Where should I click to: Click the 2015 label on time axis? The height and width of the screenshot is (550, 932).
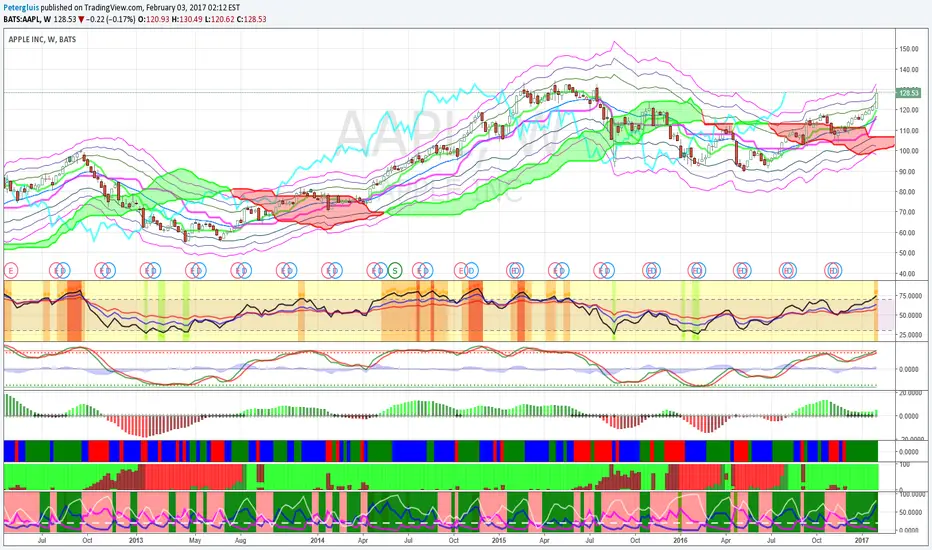[x=499, y=540]
